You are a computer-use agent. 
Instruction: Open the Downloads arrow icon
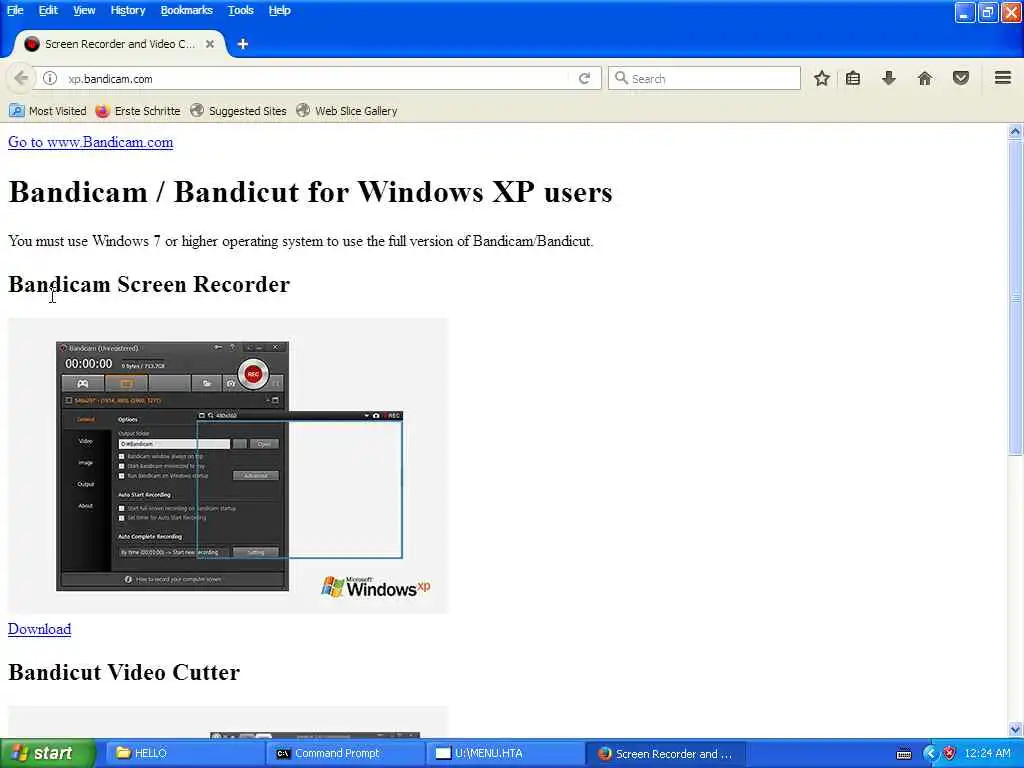coord(888,78)
